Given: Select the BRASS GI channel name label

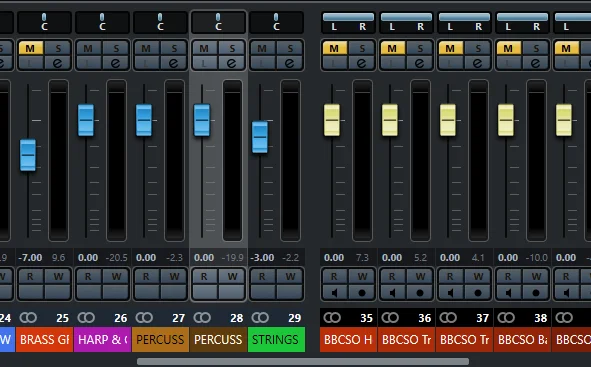Looking at the screenshot, I should click(x=44, y=339).
